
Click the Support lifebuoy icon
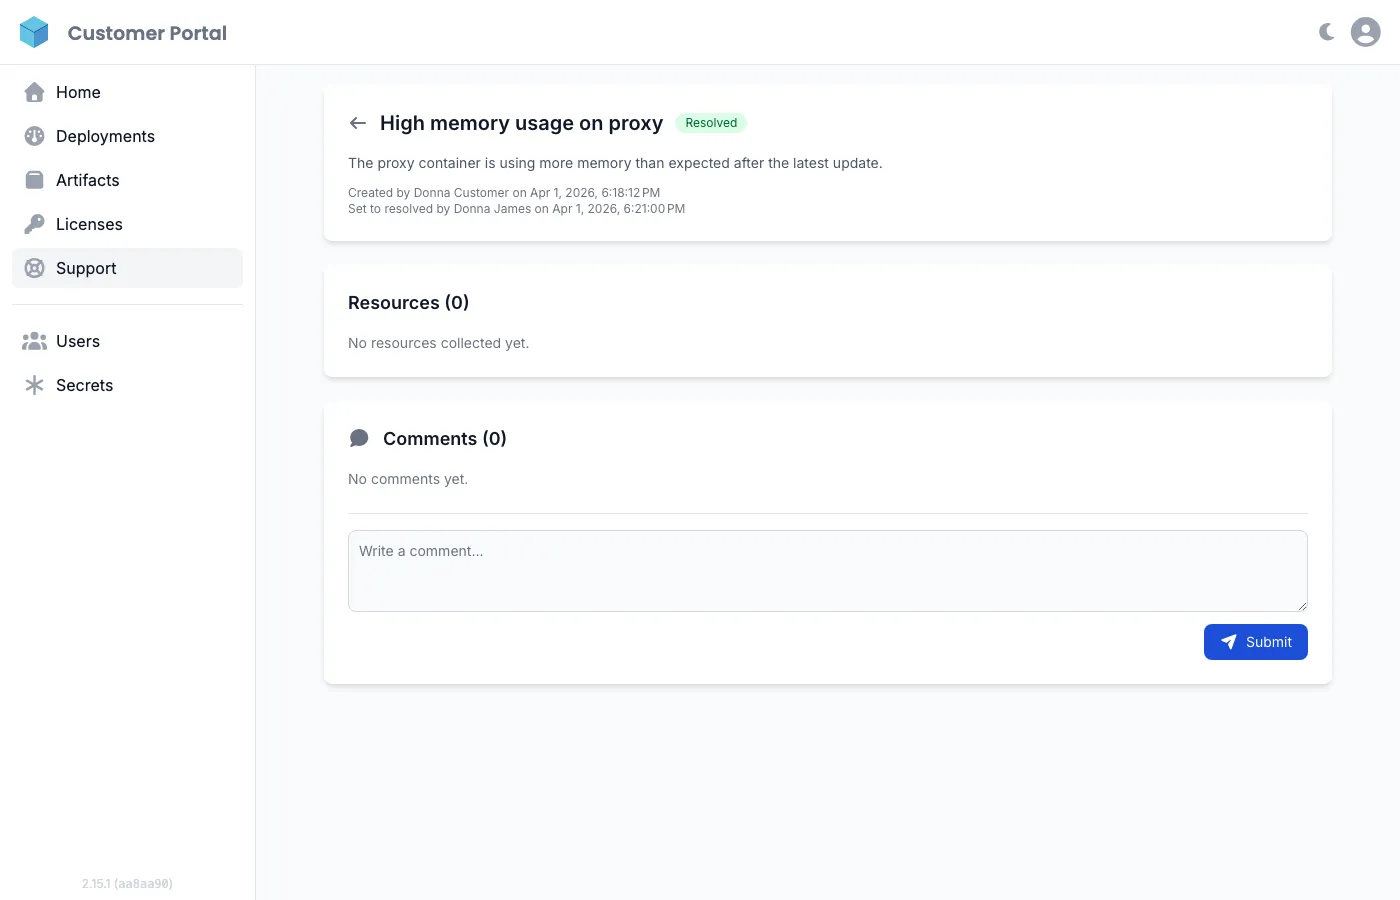34,268
